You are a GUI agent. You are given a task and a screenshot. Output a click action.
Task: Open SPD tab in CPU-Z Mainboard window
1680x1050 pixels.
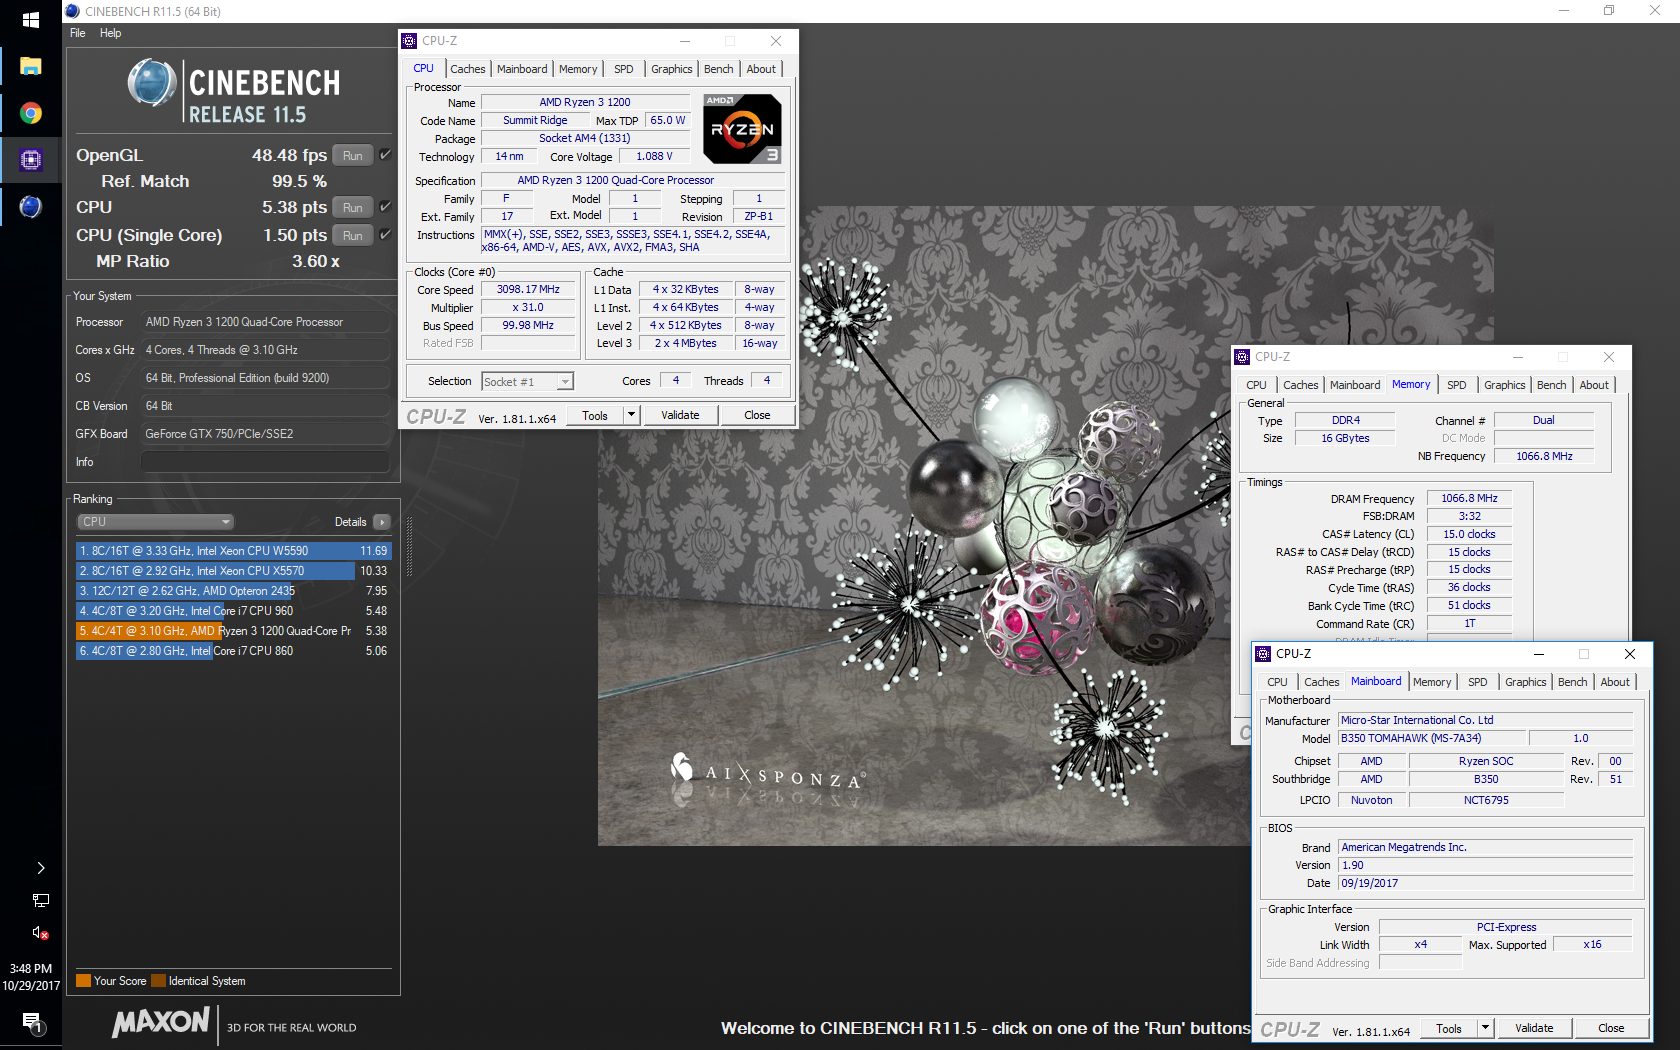pyautogui.click(x=1477, y=682)
